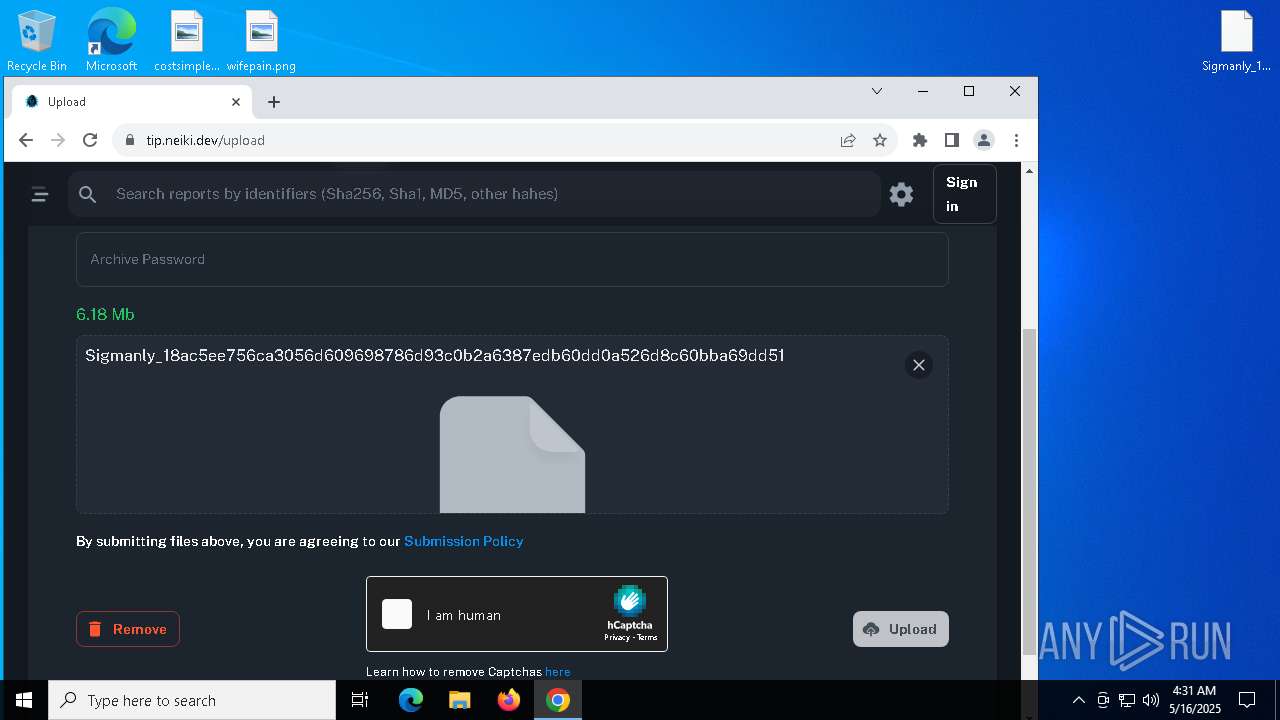The image size is (1280, 720).
Task: Click the red Remove button
Action: (x=128, y=629)
